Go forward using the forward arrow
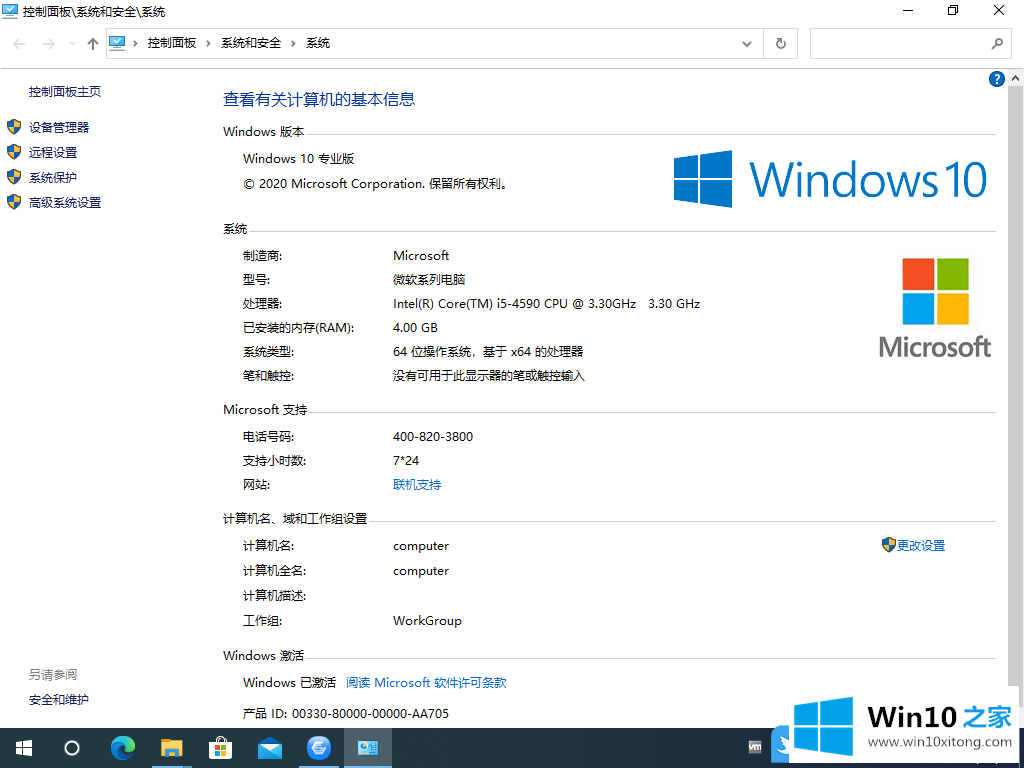Image resolution: width=1024 pixels, height=768 pixels. tap(48, 44)
